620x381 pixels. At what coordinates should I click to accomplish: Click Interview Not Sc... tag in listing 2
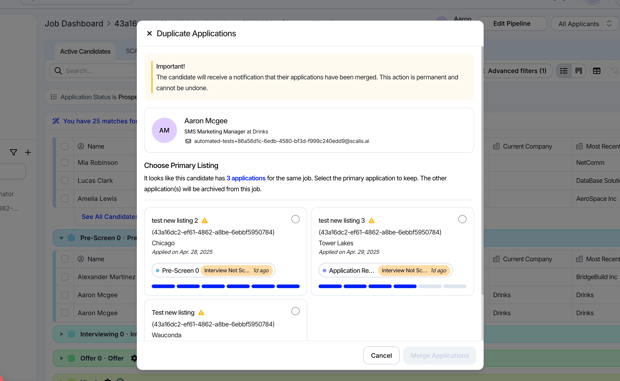pos(237,271)
